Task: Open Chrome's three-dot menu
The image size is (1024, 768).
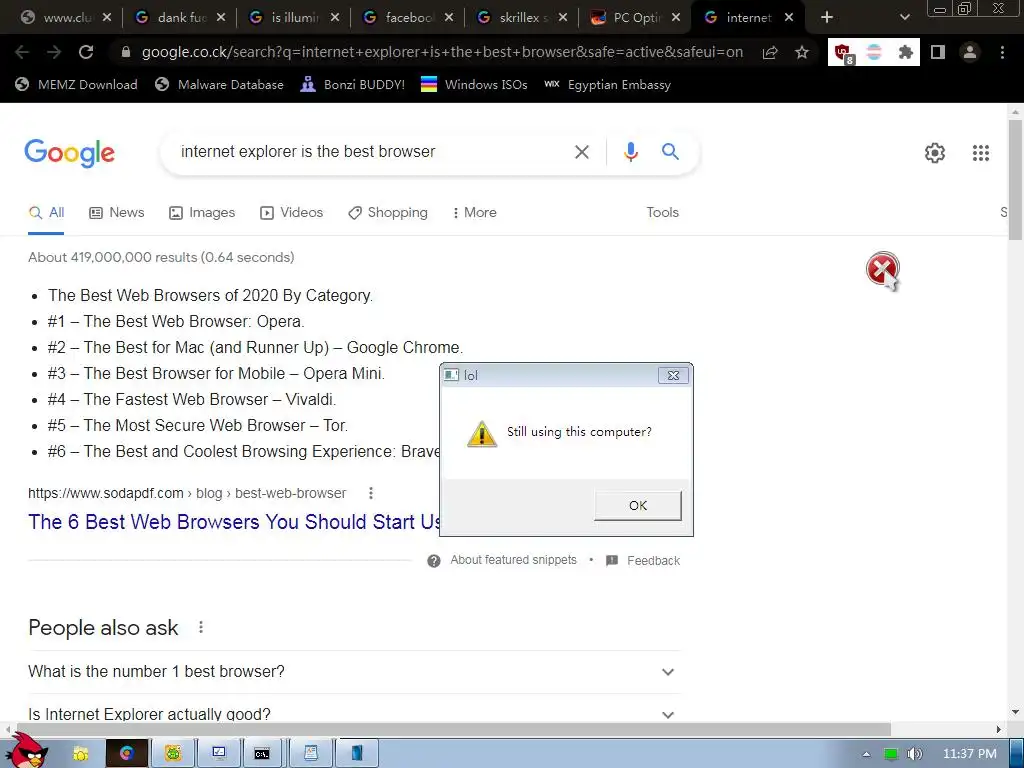Action: click(1002, 52)
